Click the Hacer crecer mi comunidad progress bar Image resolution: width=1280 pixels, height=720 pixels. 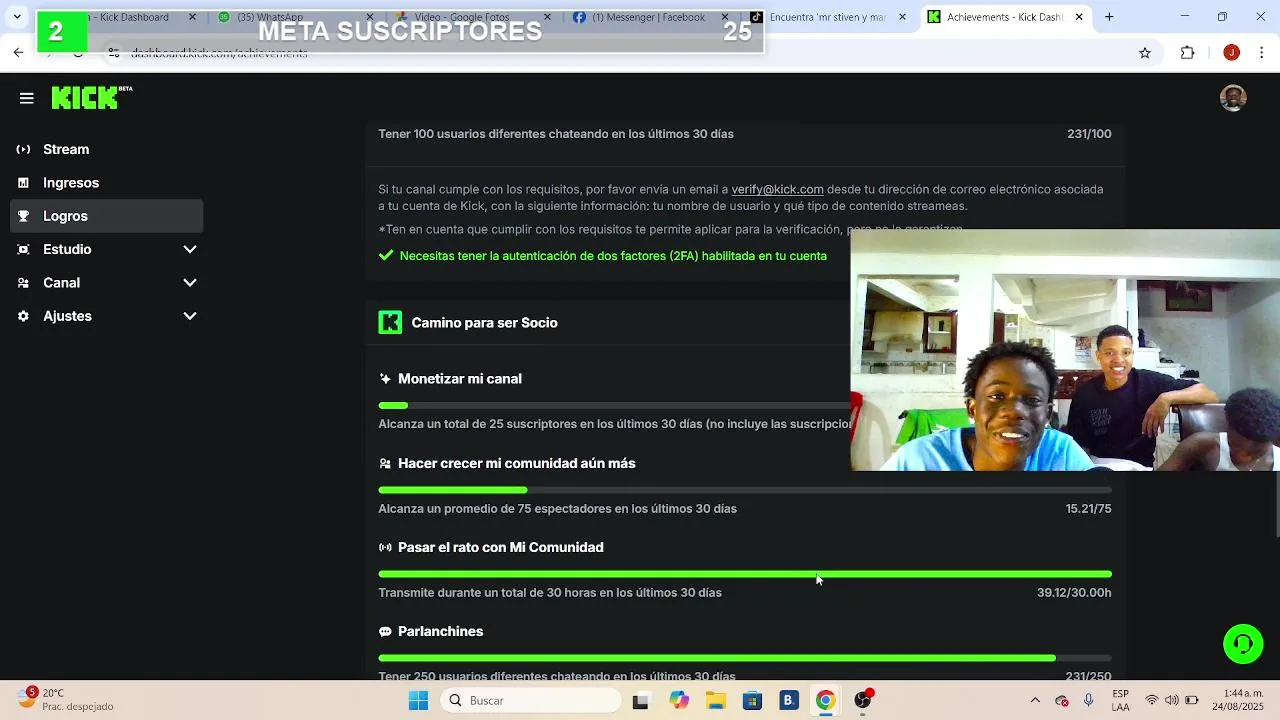(745, 490)
